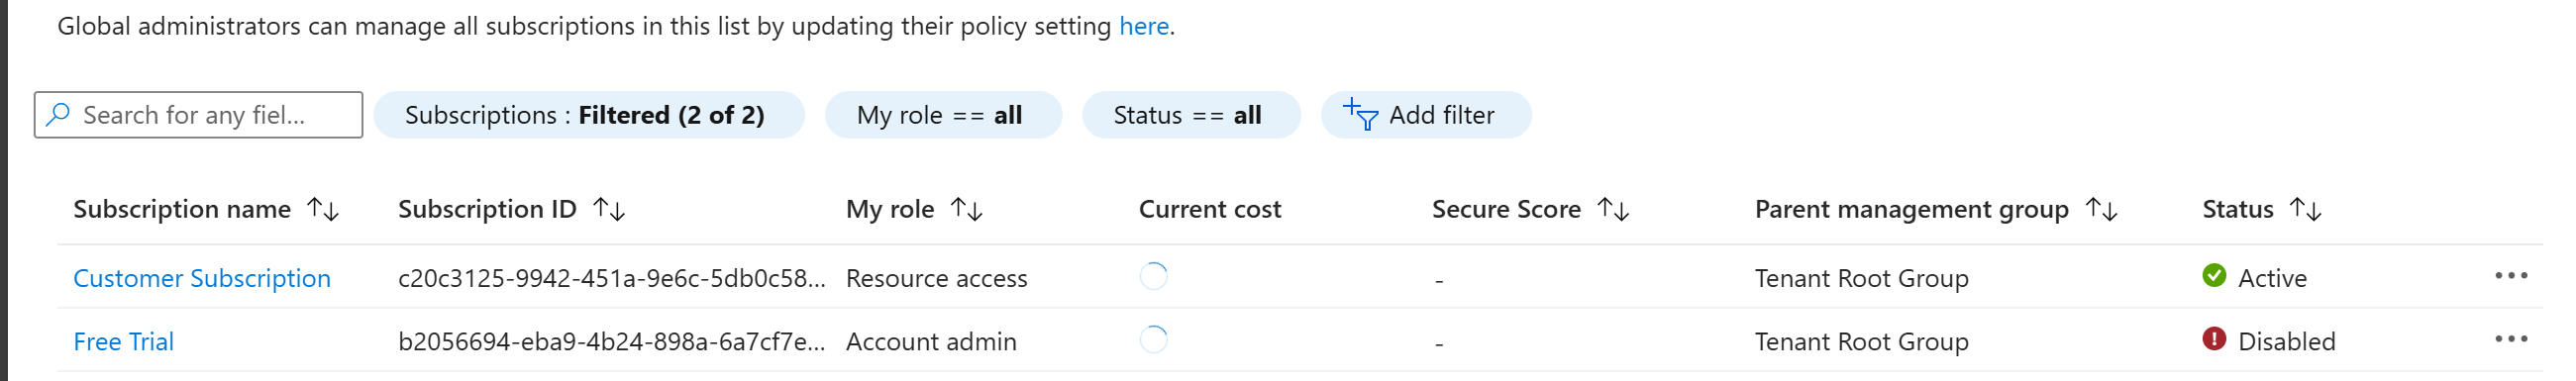Sort by Subscription ID using arrows icon
The width and height of the screenshot is (2576, 381).
pyautogui.click(x=609, y=209)
